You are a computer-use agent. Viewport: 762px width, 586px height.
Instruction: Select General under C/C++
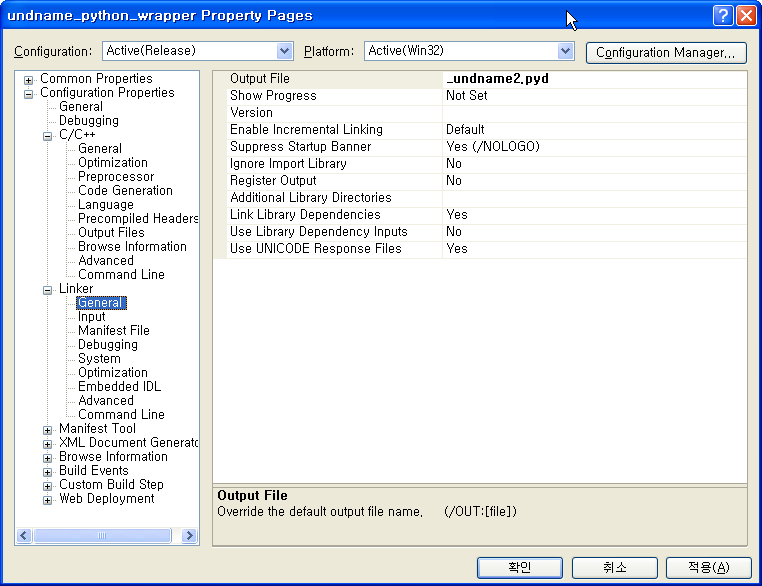click(x=100, y=148)
